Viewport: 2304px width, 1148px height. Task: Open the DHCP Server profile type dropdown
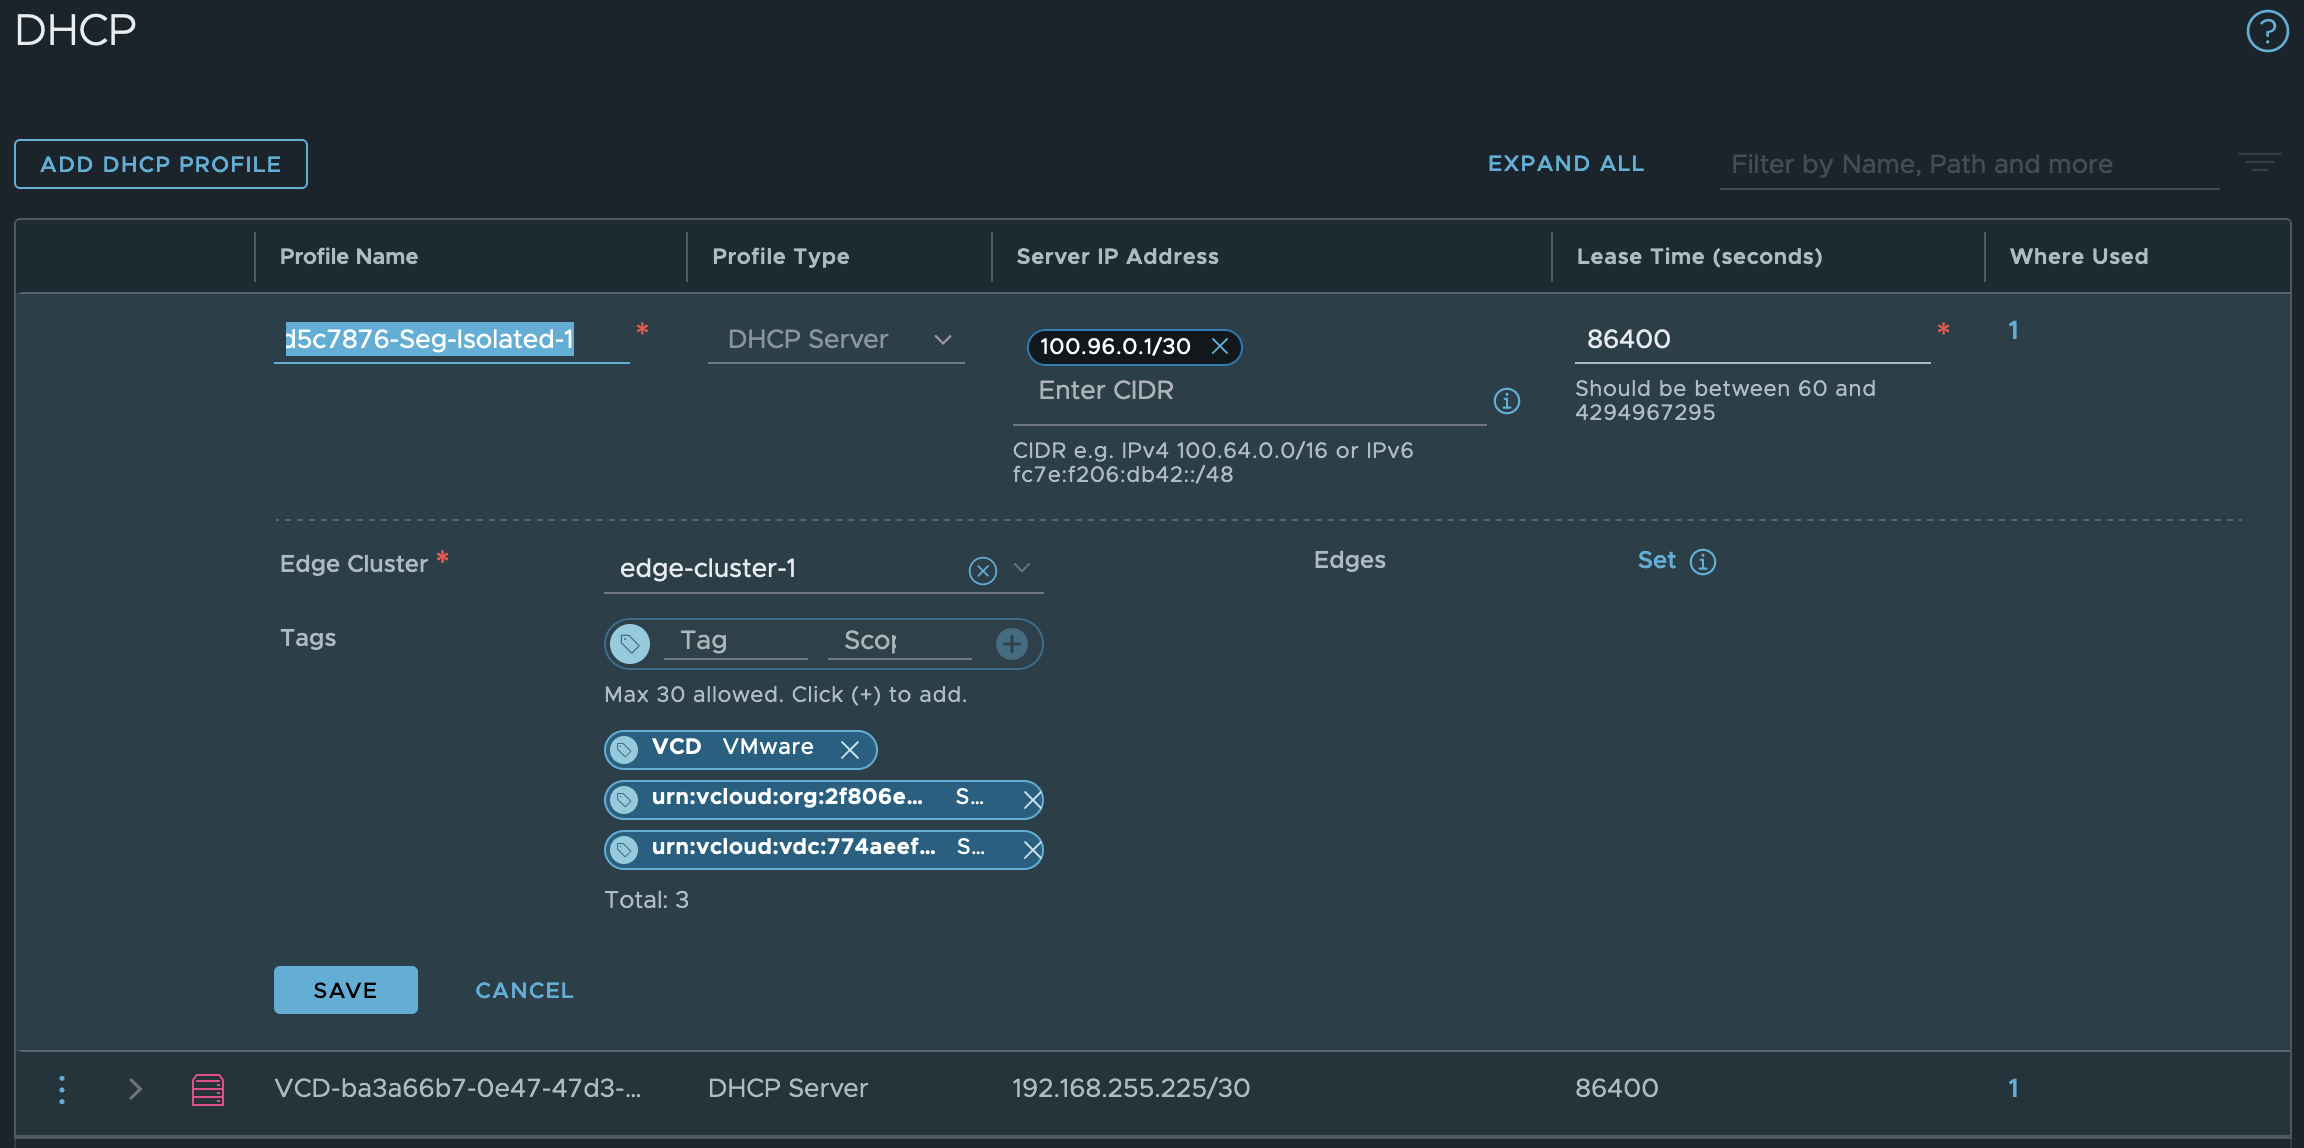[835, 340]
